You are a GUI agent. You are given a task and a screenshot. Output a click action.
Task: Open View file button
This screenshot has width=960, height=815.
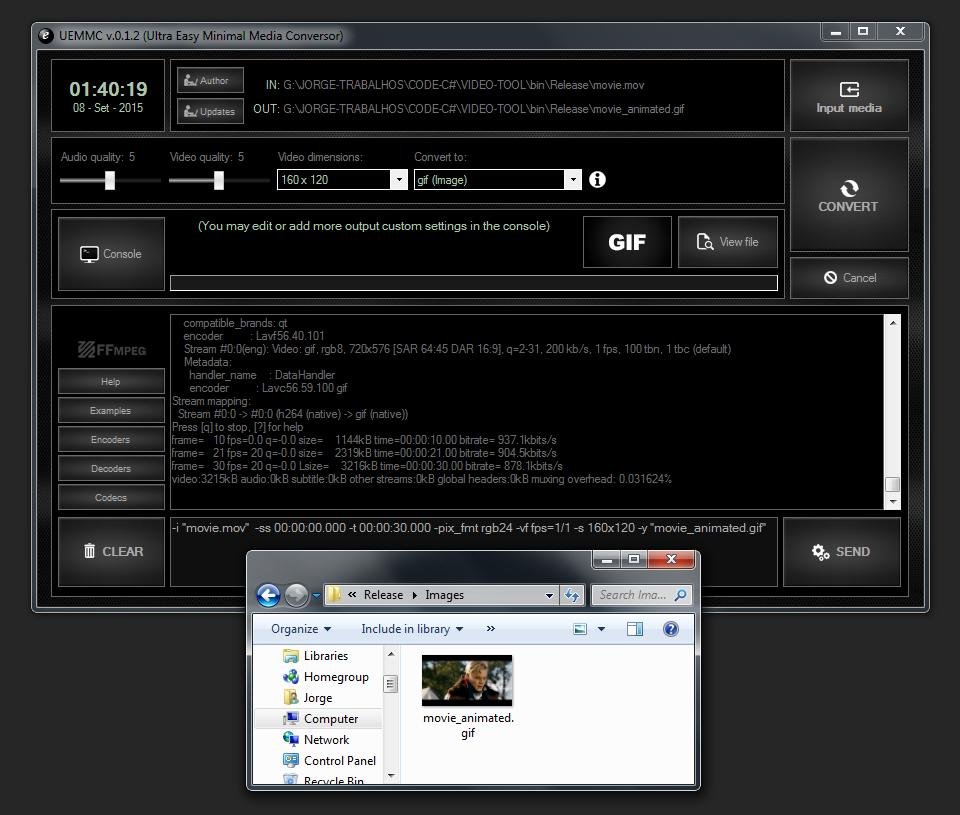(x=727, y=242)
